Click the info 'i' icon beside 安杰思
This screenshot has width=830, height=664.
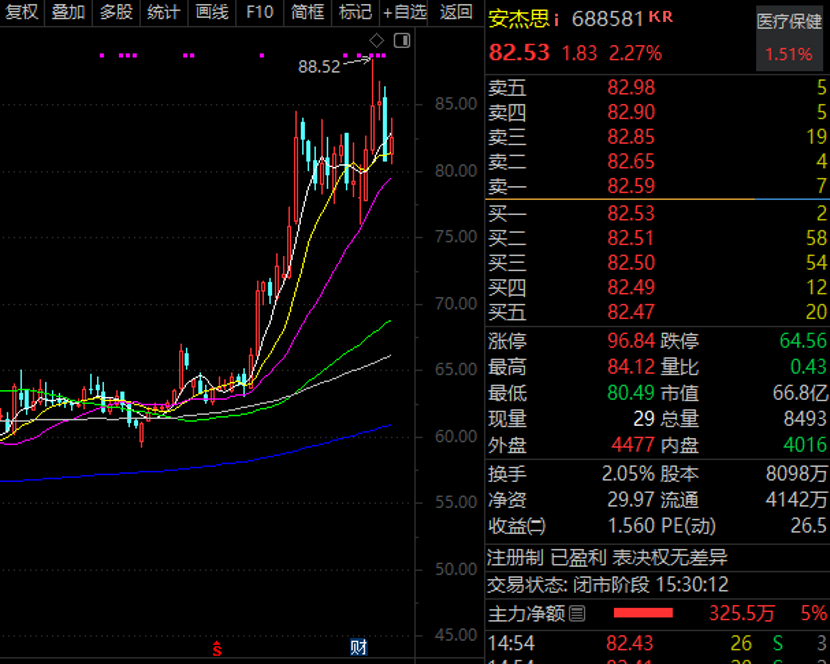pos(557,19)
